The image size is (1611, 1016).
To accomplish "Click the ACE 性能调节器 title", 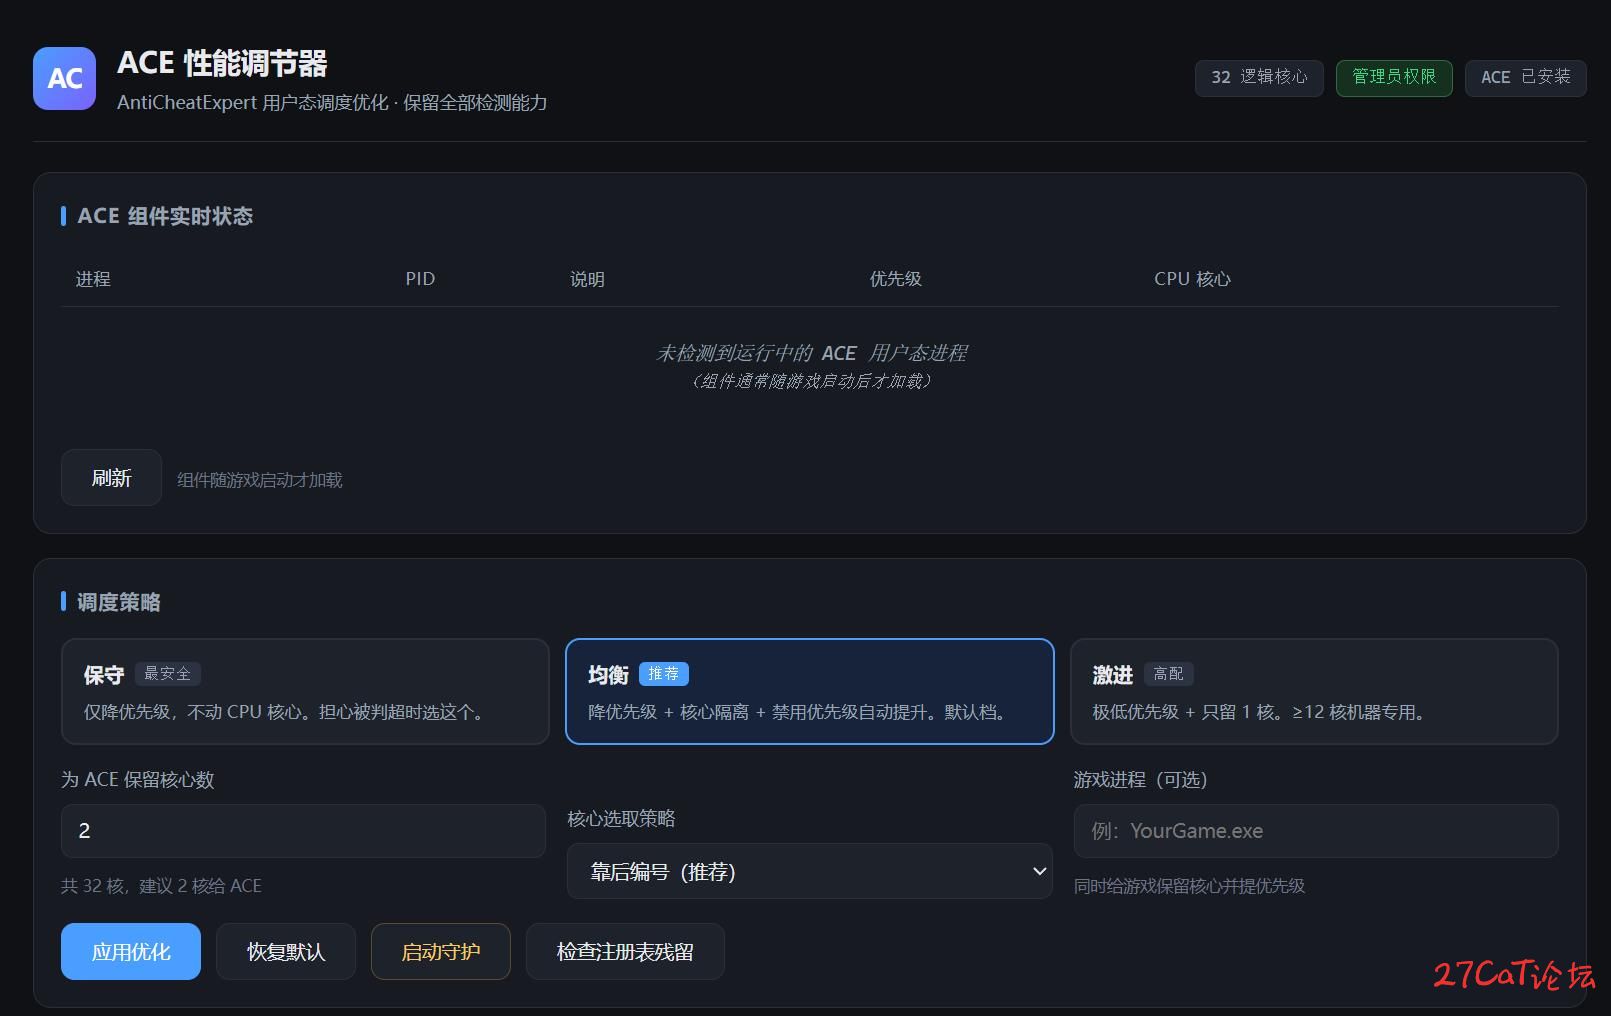I will click(222, 63).
